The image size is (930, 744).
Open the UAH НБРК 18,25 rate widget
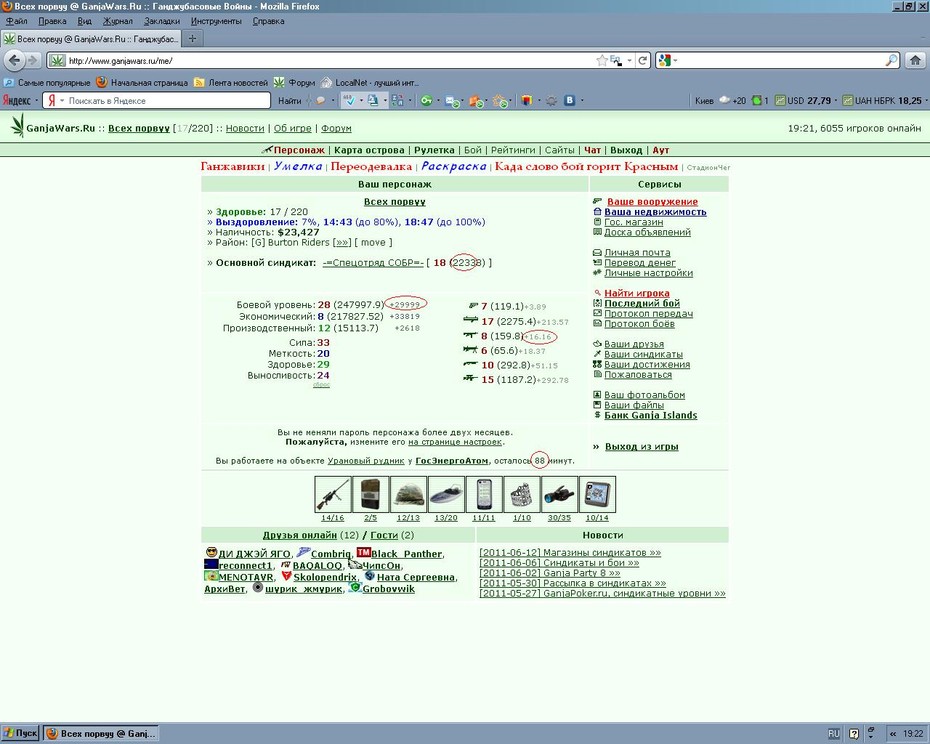882,101
